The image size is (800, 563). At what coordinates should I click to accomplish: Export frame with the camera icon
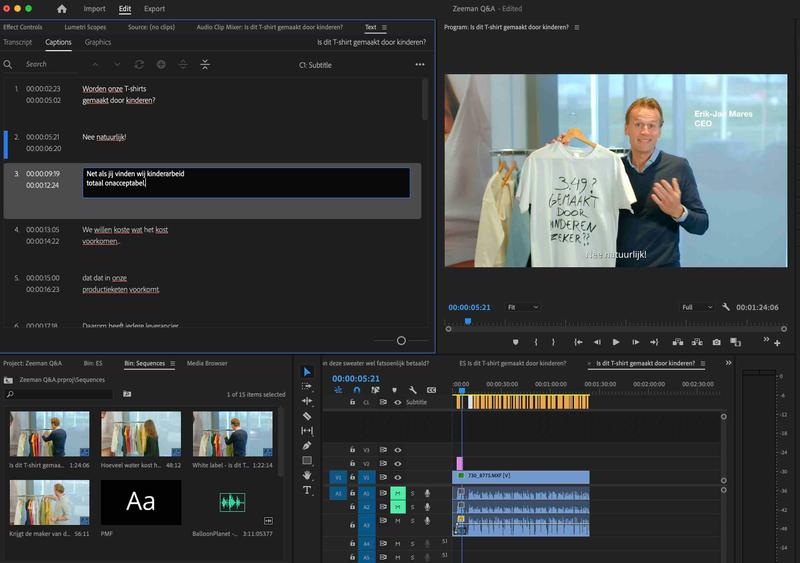717,342
